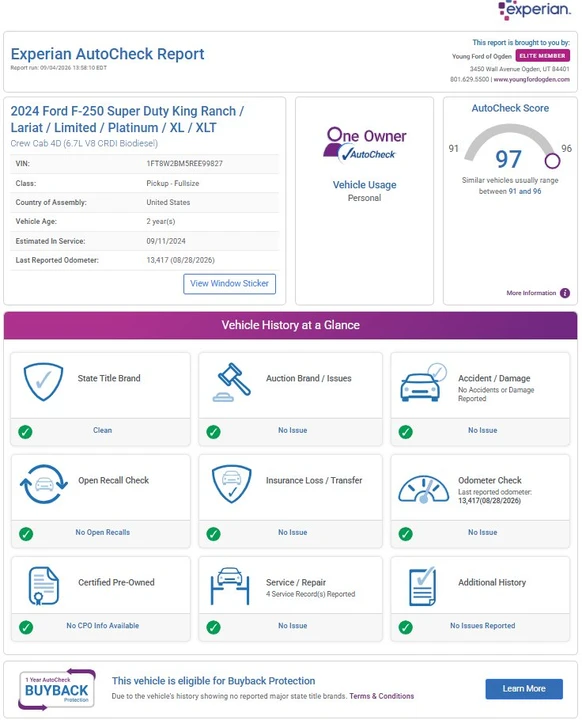Click the Certified Pre-Owned certificate icon
Image resolution: width=582 pixels, height=720 pixels.
pyautogui.click(x=44, y=586)
